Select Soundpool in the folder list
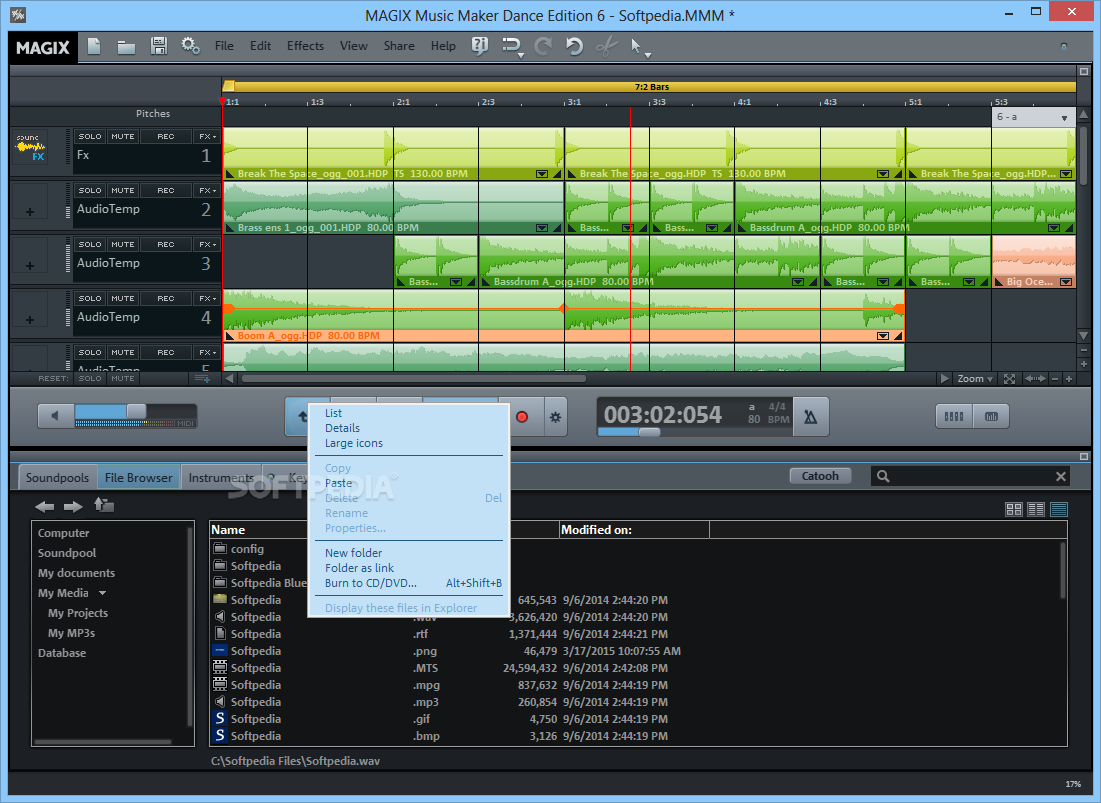Screen dimensions: 1101x803 click(x=67, y=553)
